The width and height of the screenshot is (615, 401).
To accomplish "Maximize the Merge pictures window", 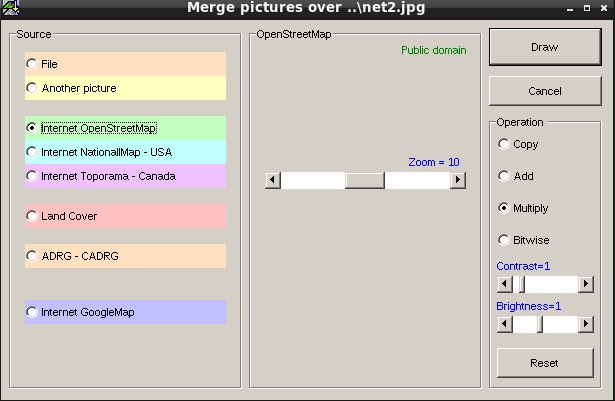I will click(587, 8).
